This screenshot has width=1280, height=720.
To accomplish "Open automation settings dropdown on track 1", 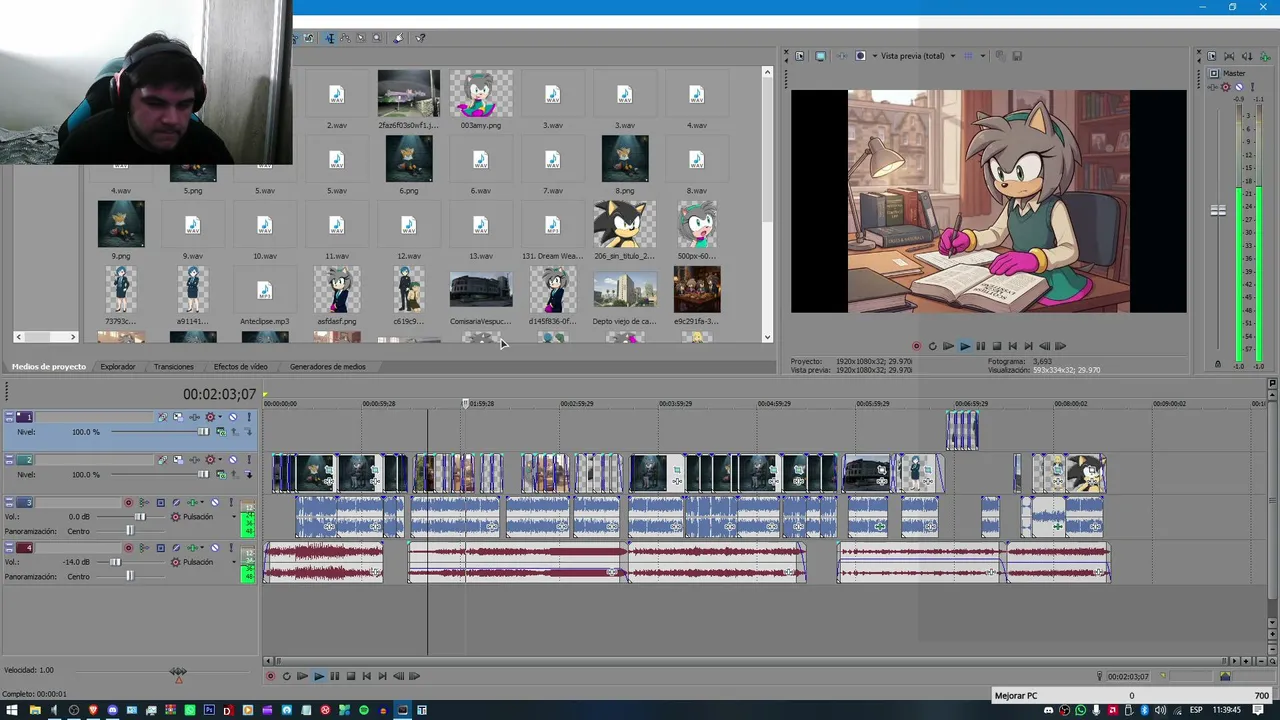I will coord(221,417).
